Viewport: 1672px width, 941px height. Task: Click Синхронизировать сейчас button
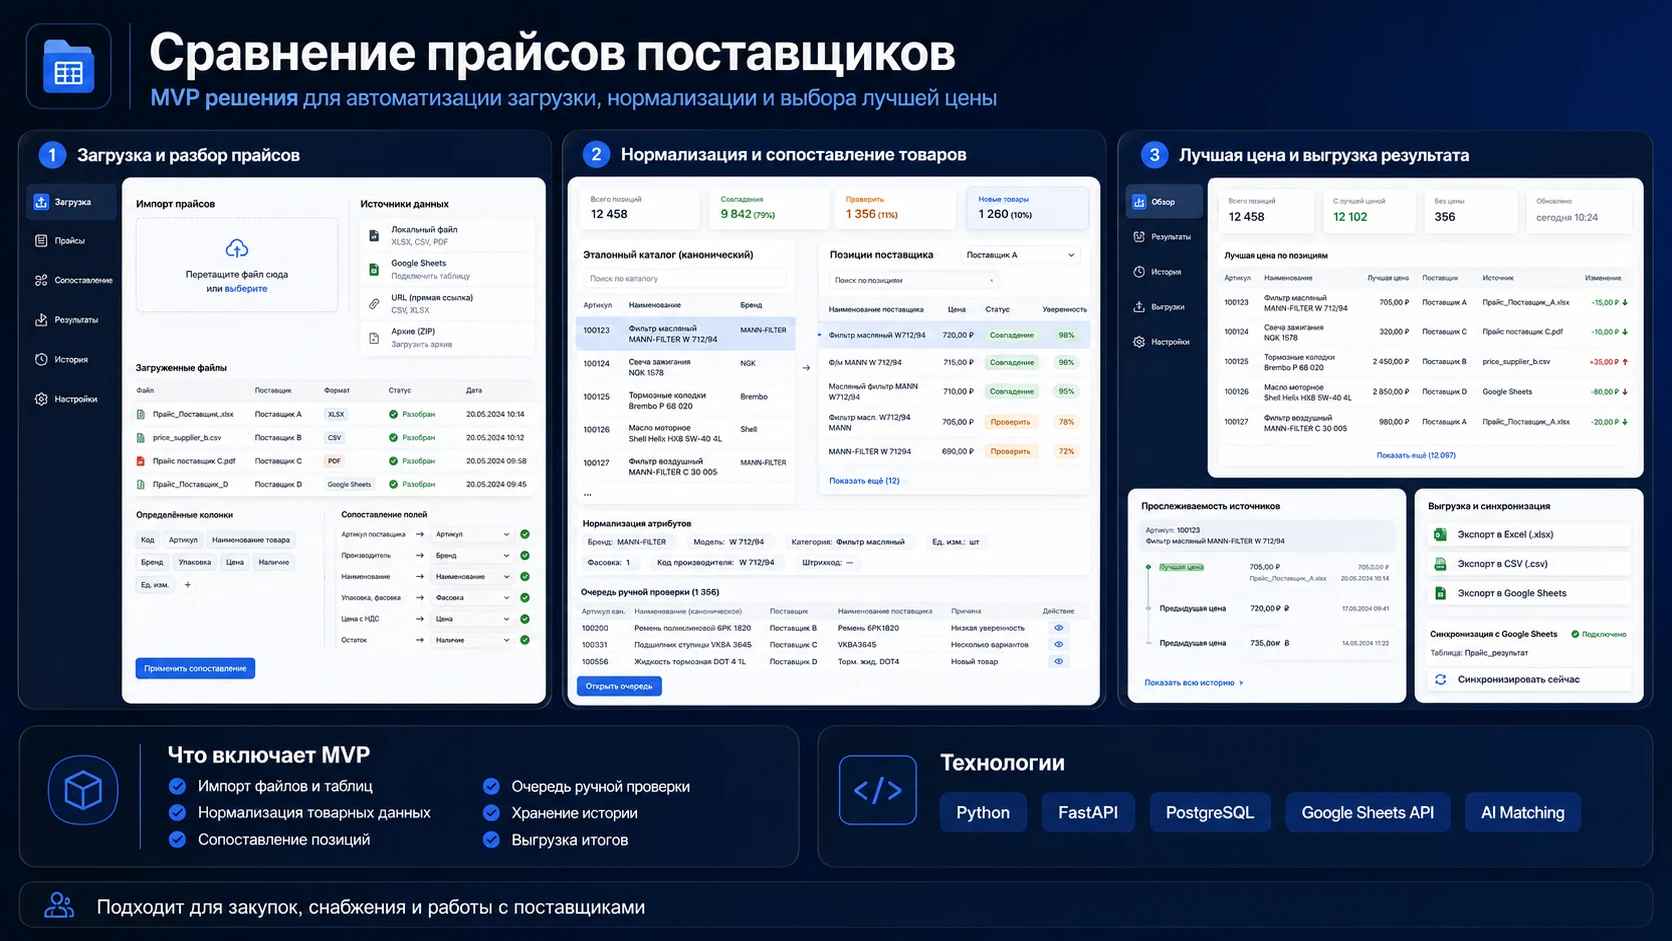[1530, 680]
